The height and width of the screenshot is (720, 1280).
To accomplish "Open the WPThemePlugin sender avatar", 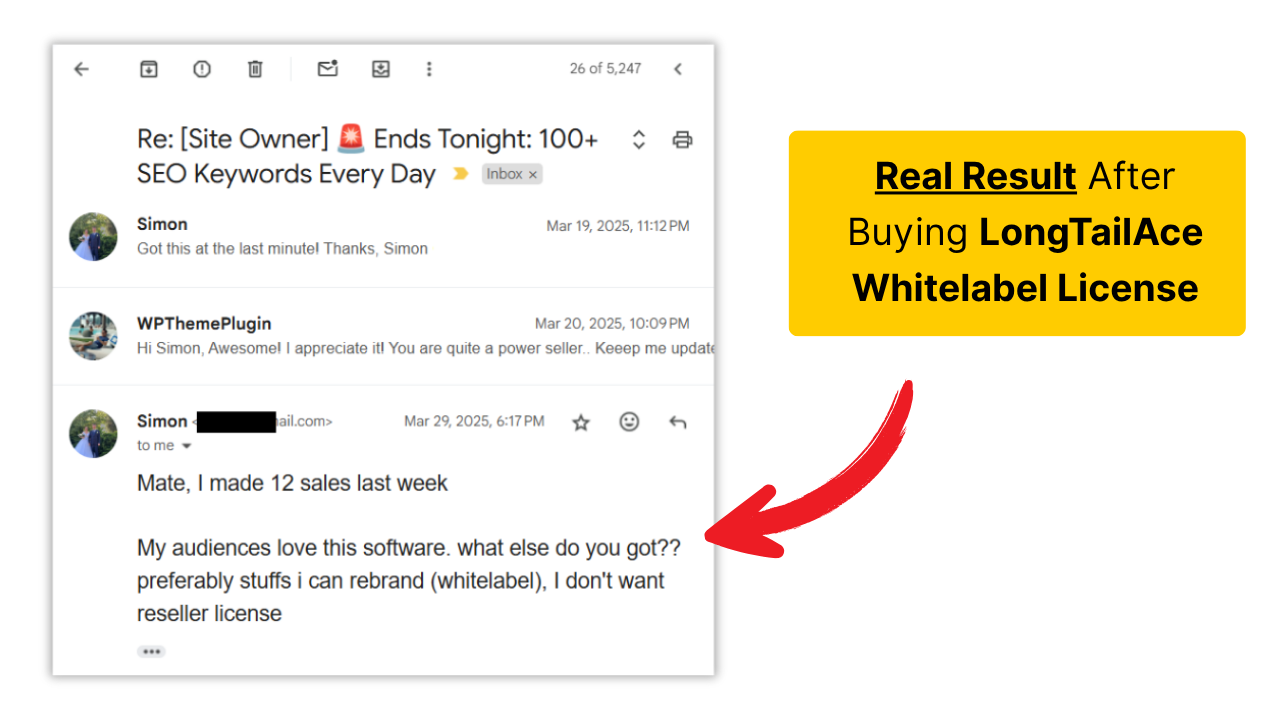I will (93, 335).
